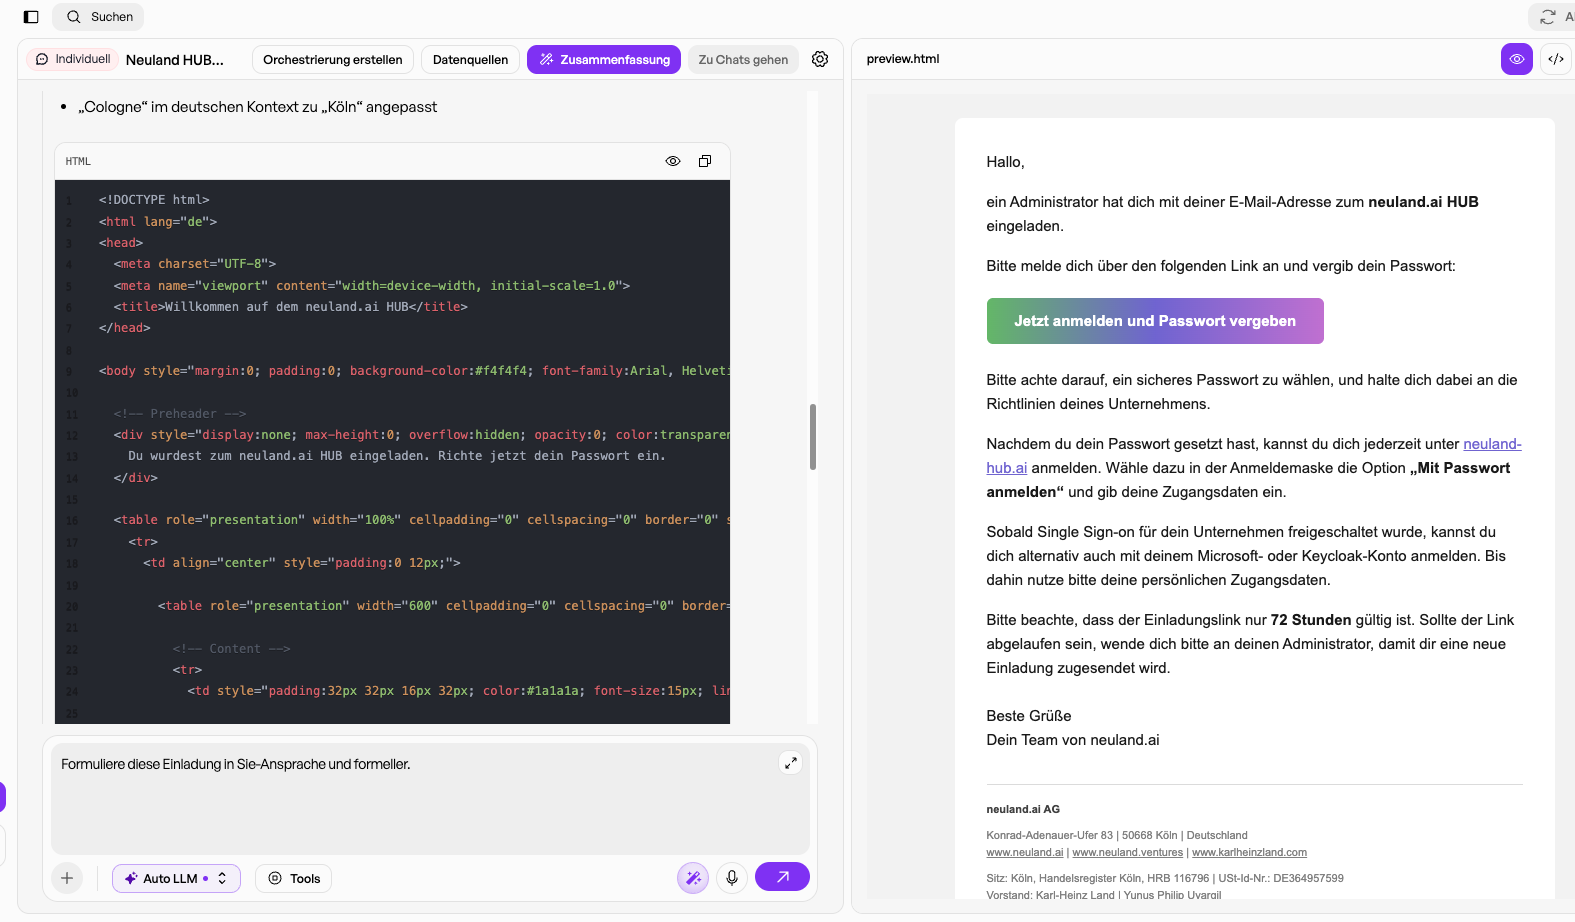The width and height of the screenshot is (1575, 922).
Task: Open the Suchen search box
Action: (x=98, y=17)
